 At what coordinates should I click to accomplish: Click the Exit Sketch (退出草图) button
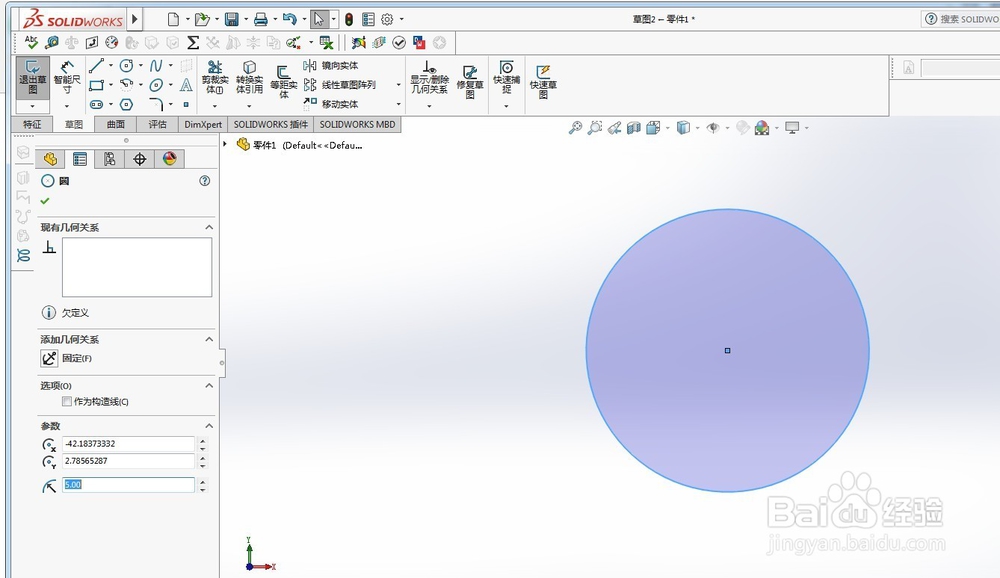pyautogui.click(x=33, y=78)
